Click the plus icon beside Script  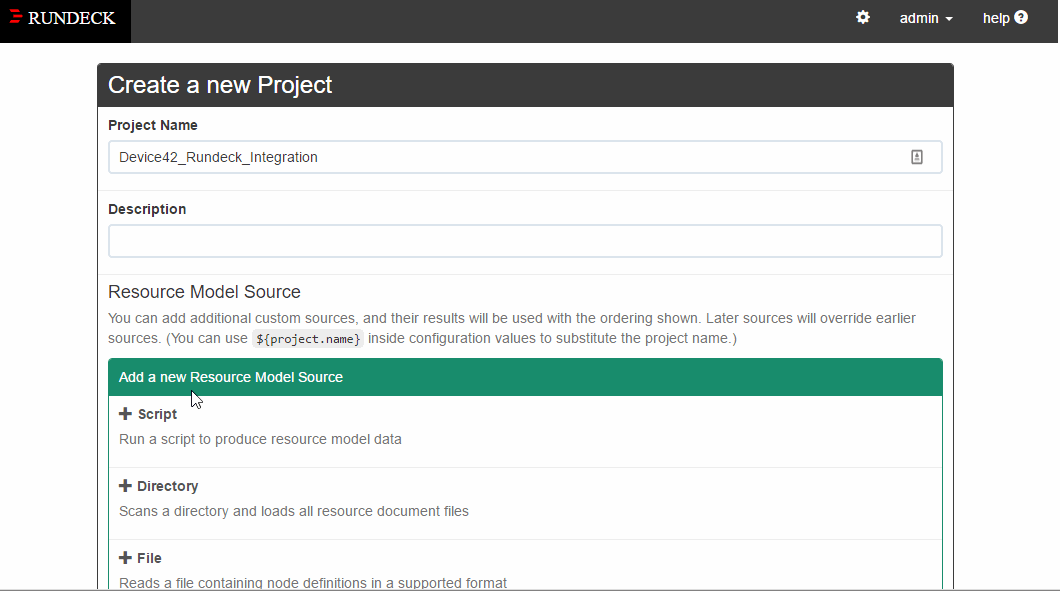(126, 414)
